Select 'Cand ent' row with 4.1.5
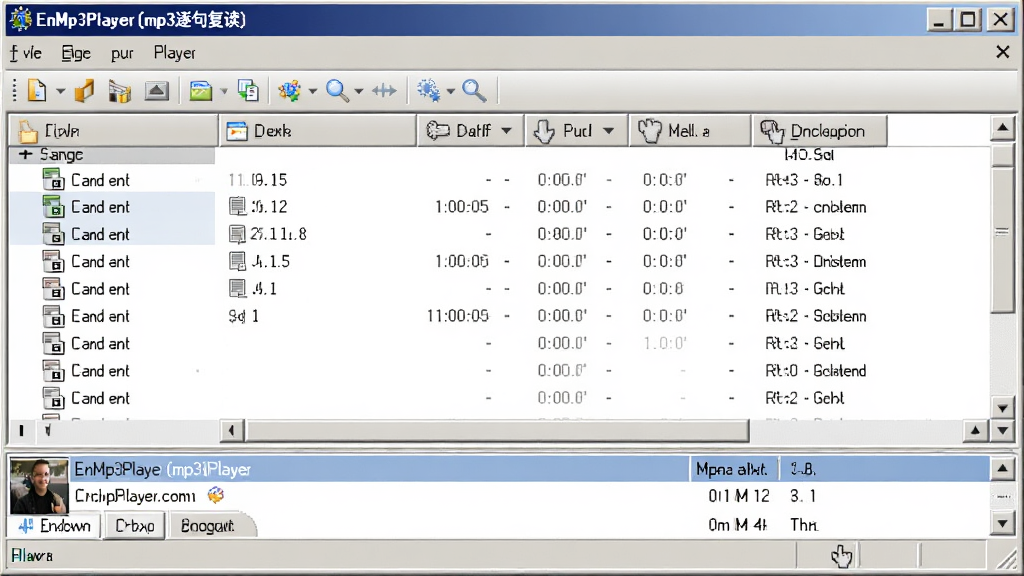Viewport: 1024px width, 576px height. [112, 261]
